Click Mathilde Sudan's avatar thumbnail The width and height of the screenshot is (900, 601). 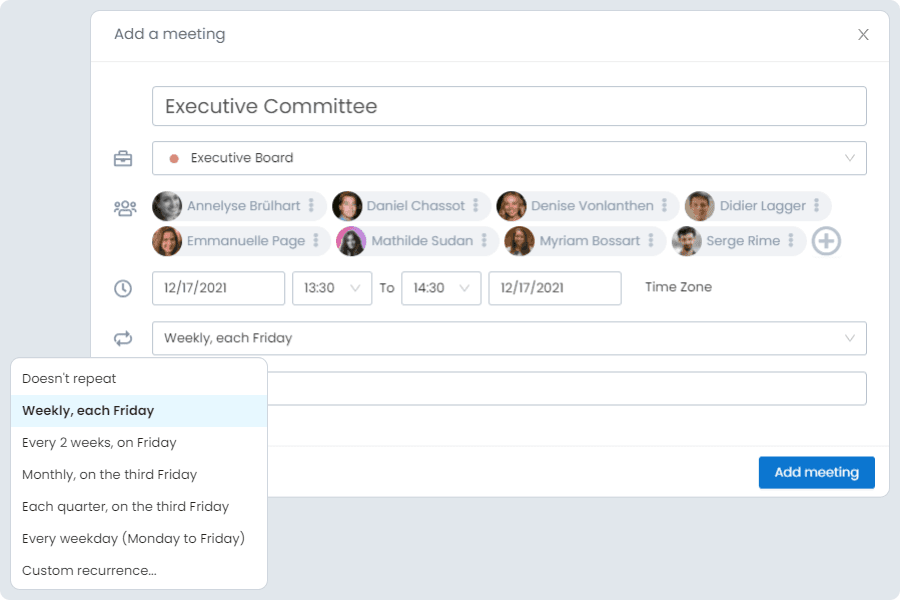coord(351,241)
